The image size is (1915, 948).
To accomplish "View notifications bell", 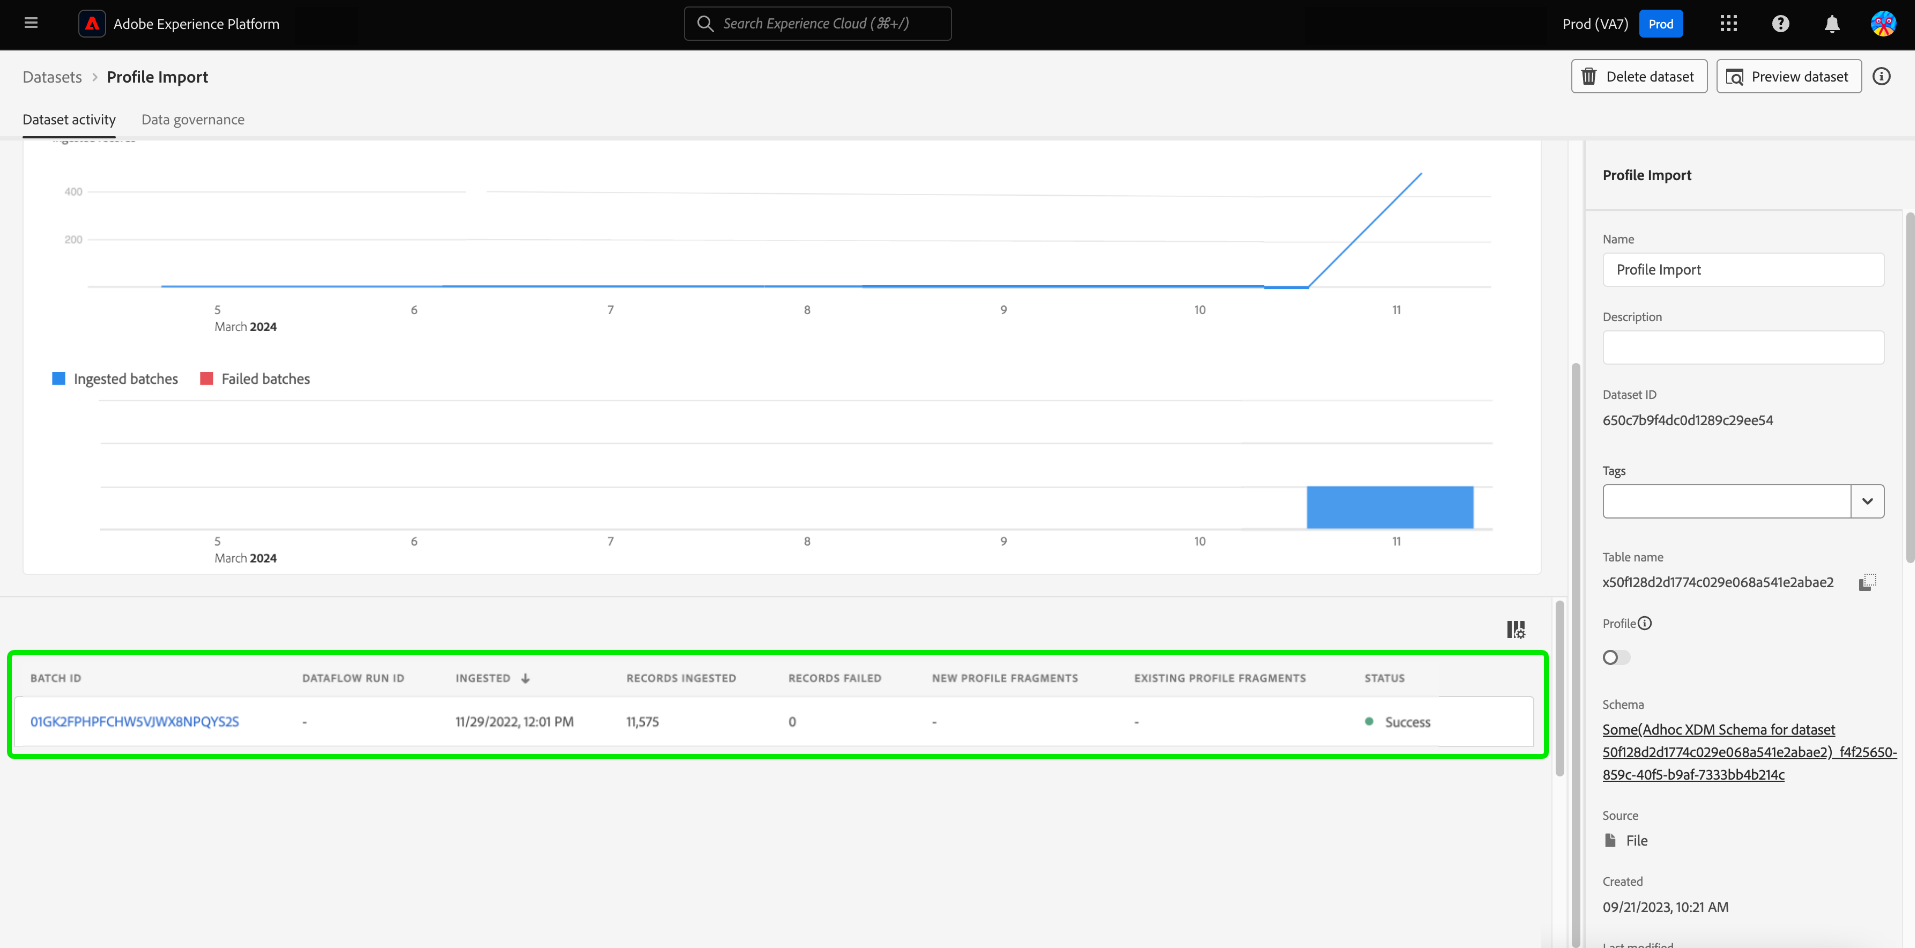I will click(x=1832, y=24).
